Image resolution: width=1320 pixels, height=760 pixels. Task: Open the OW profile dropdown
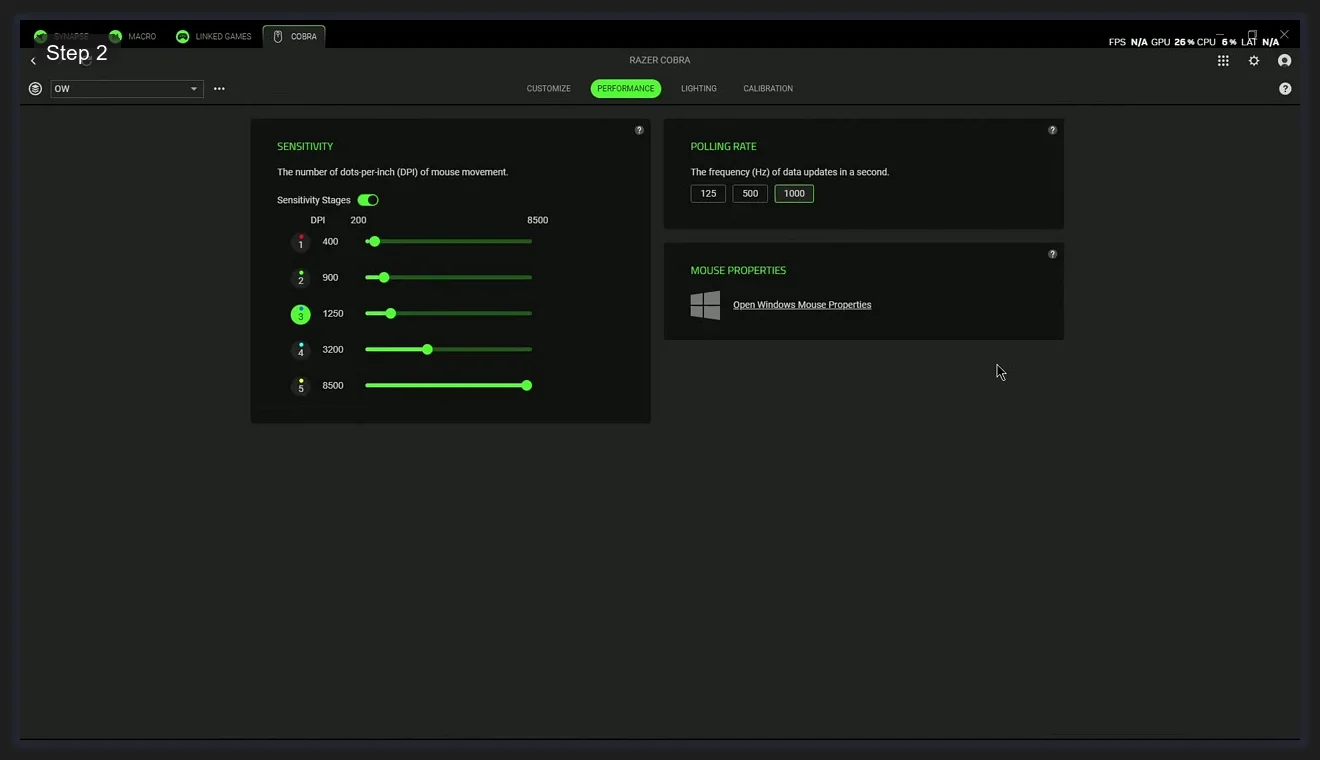click(126, 88)
